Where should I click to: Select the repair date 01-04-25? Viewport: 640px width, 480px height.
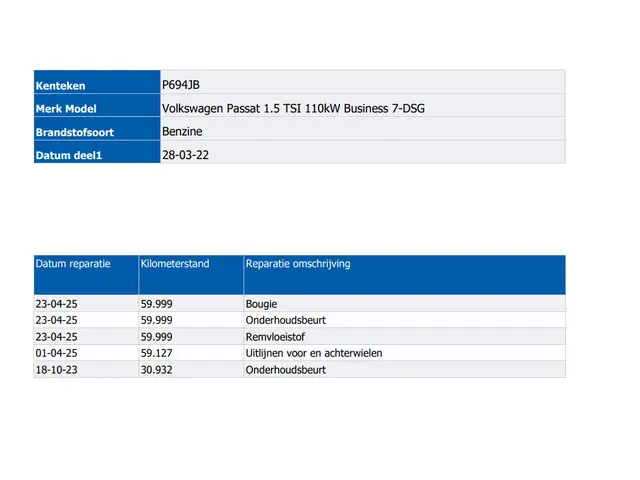(x=56, y=353)
